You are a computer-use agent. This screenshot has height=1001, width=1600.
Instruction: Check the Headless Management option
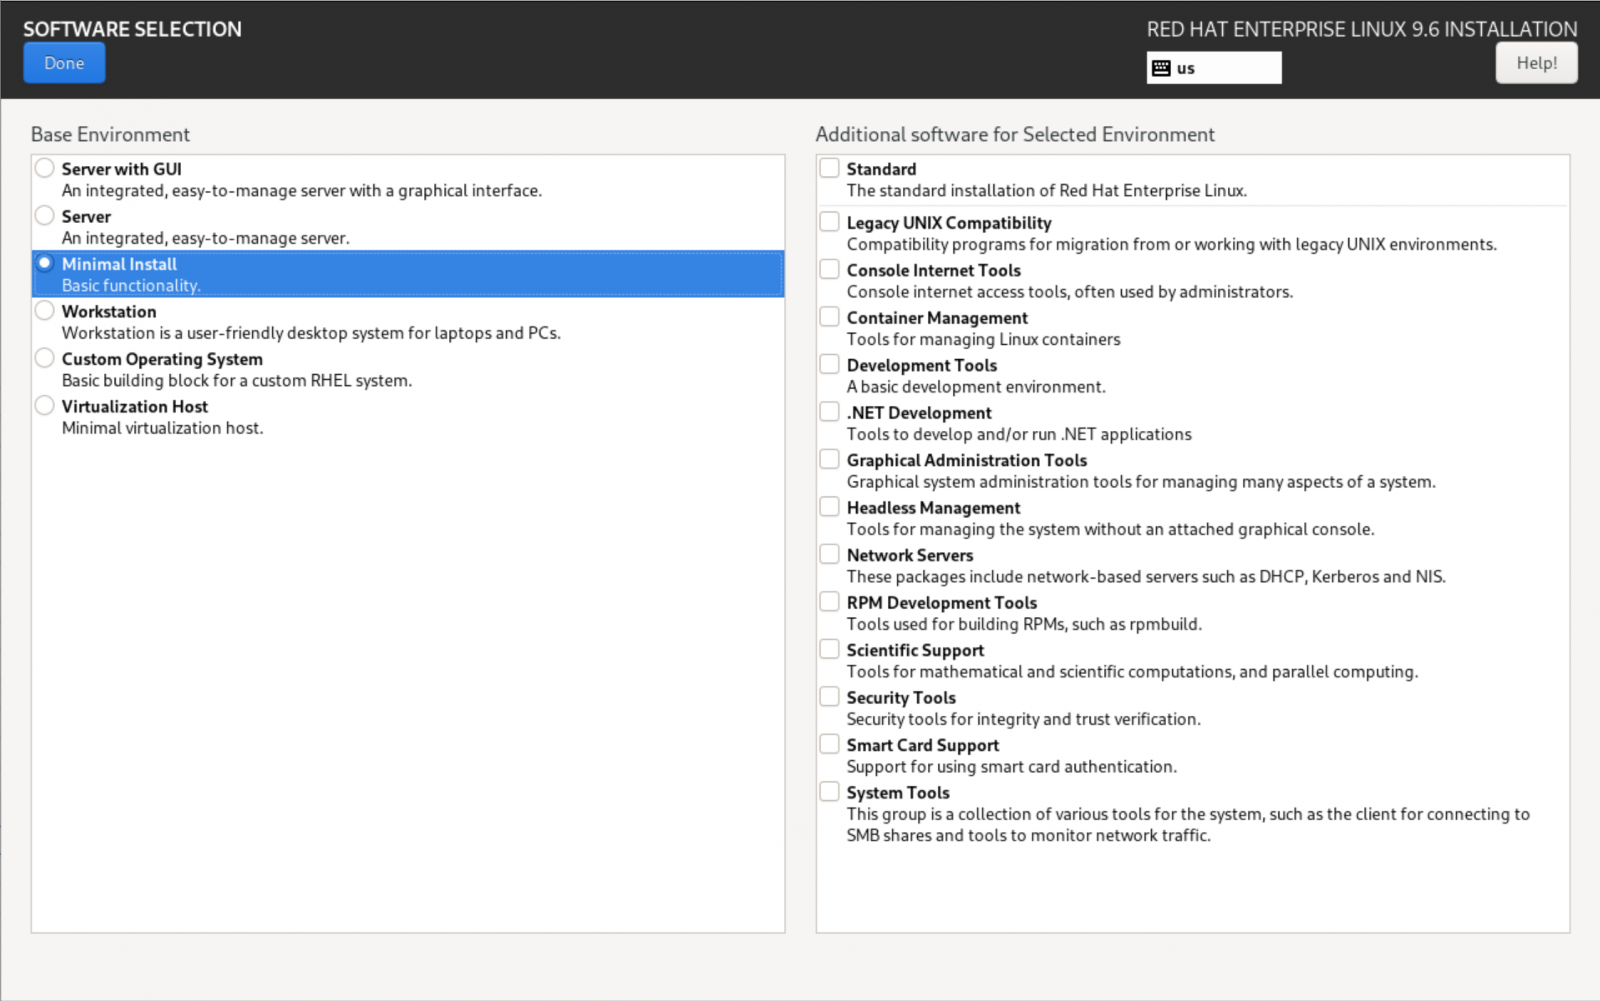(x=829, y=507)
